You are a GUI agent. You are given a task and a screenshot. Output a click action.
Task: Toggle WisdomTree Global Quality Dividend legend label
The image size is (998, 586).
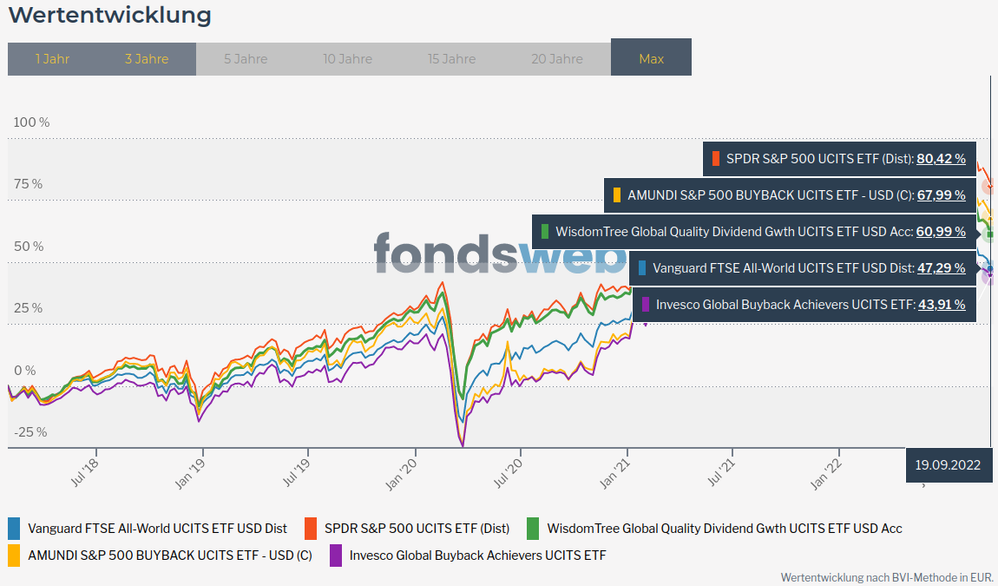point(725,528)
